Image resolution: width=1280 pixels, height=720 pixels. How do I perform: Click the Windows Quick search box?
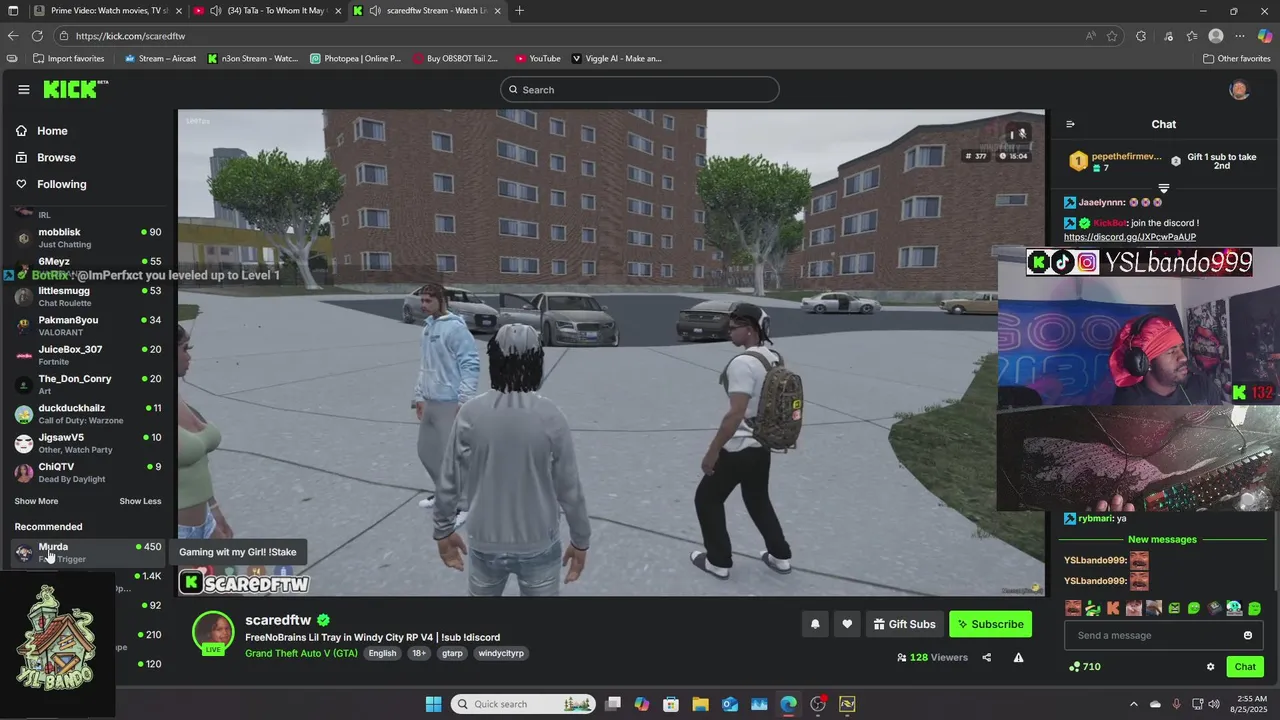[x=522, y=704]
